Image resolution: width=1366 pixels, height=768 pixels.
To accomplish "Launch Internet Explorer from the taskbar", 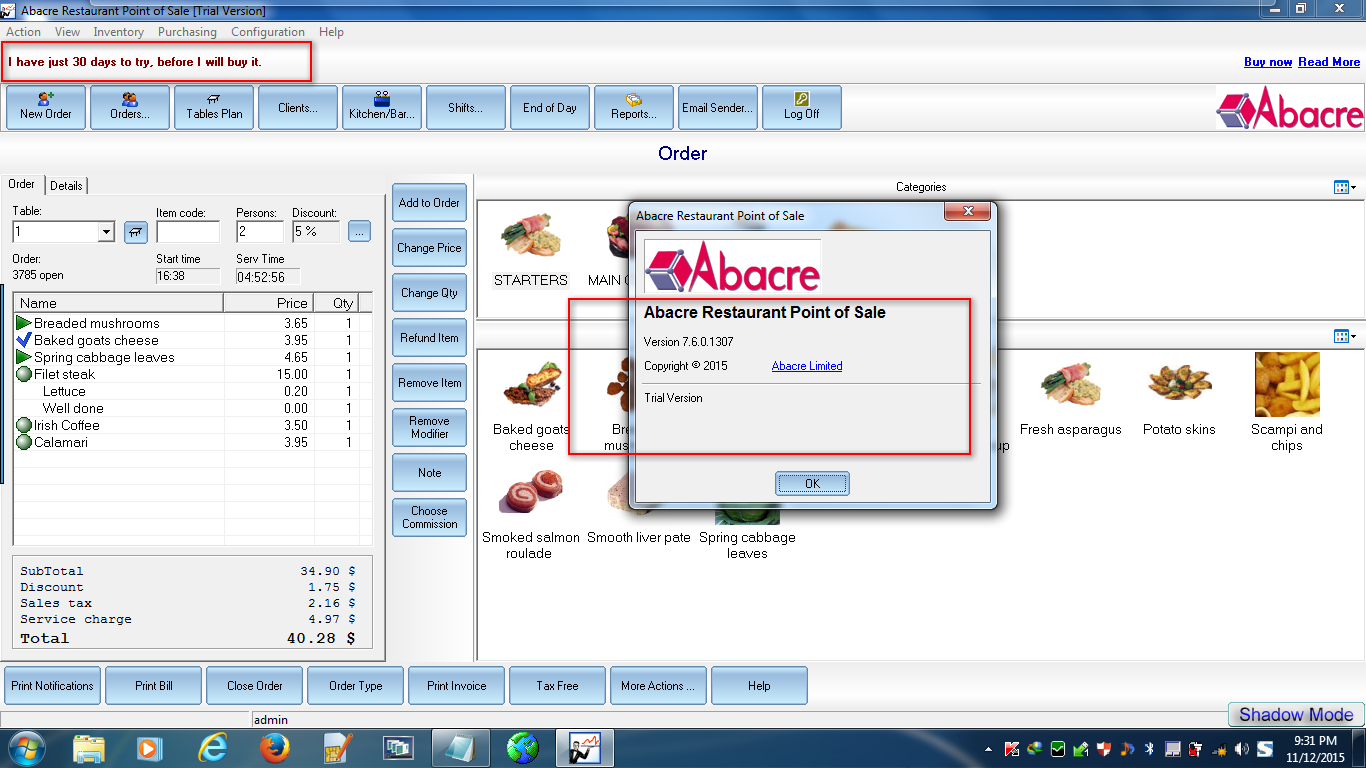I will 213,748.
